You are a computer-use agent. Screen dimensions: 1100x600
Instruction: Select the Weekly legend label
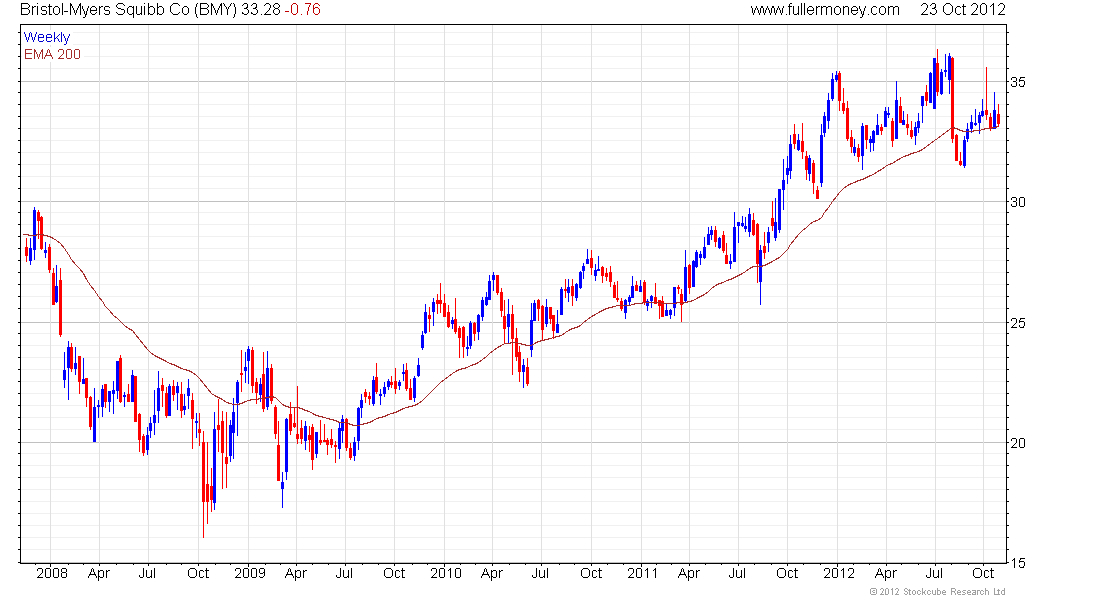pyautogui.click(x=47, y=37)
